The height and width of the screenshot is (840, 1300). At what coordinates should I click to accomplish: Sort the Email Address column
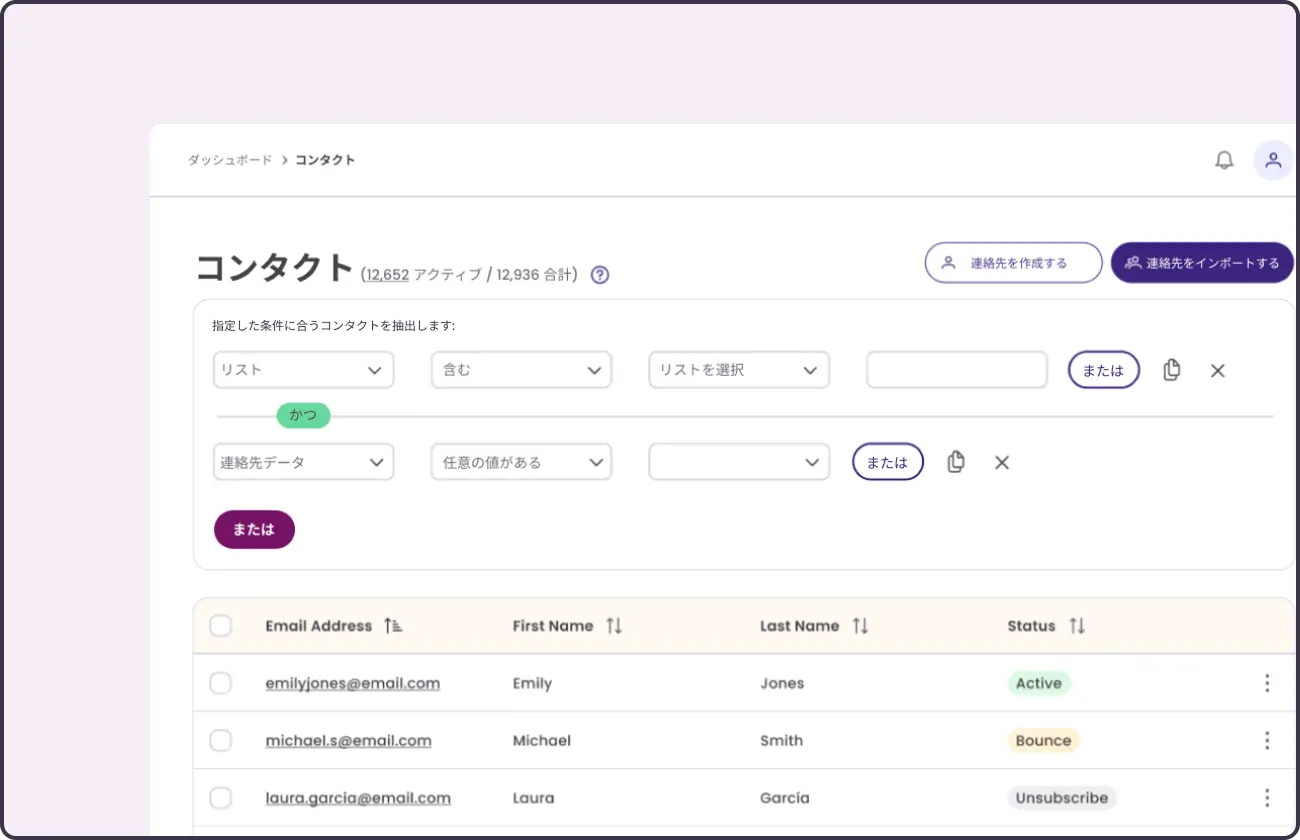point(393,625)
